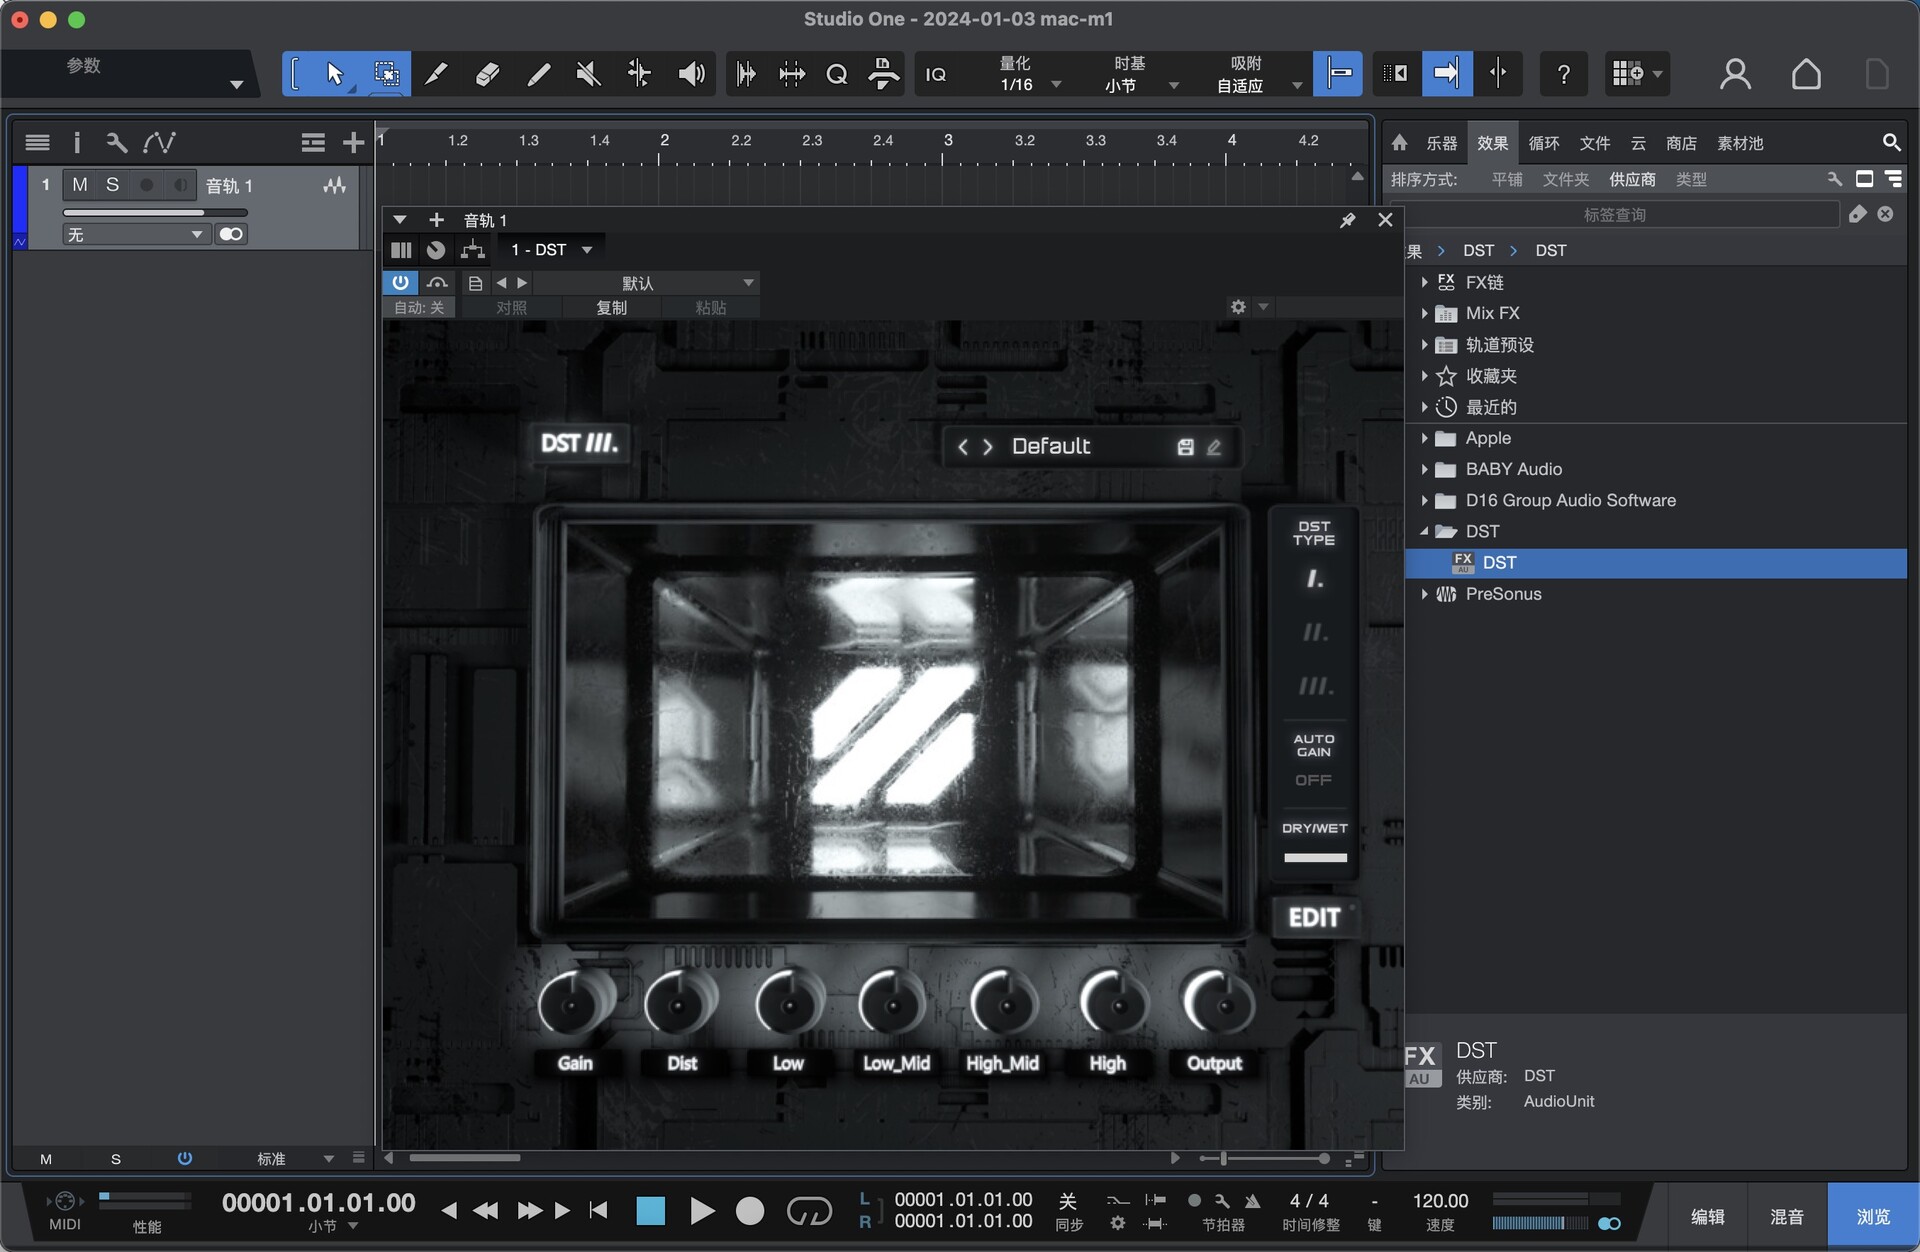
Task: Select the Zoom tool in toolbar
Action: (834, 74)
